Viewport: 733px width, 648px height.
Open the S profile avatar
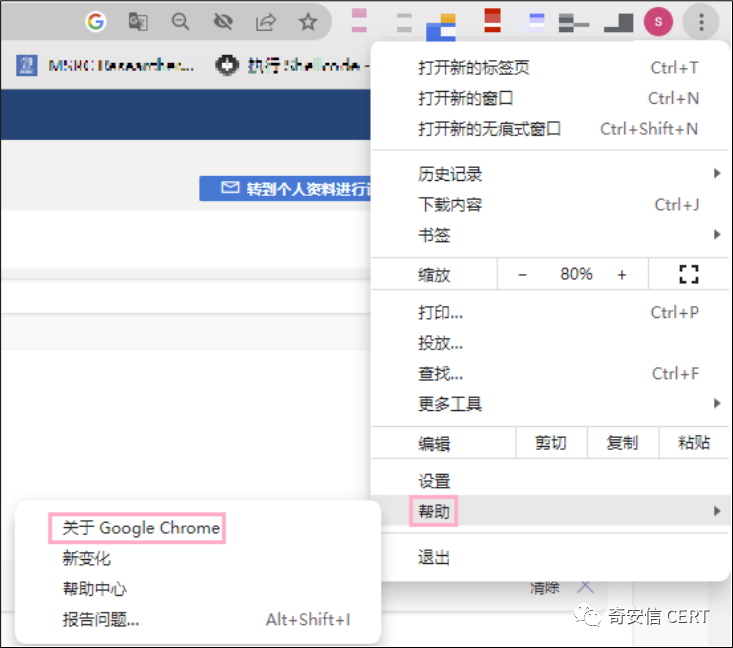click(x=658, y=22)
